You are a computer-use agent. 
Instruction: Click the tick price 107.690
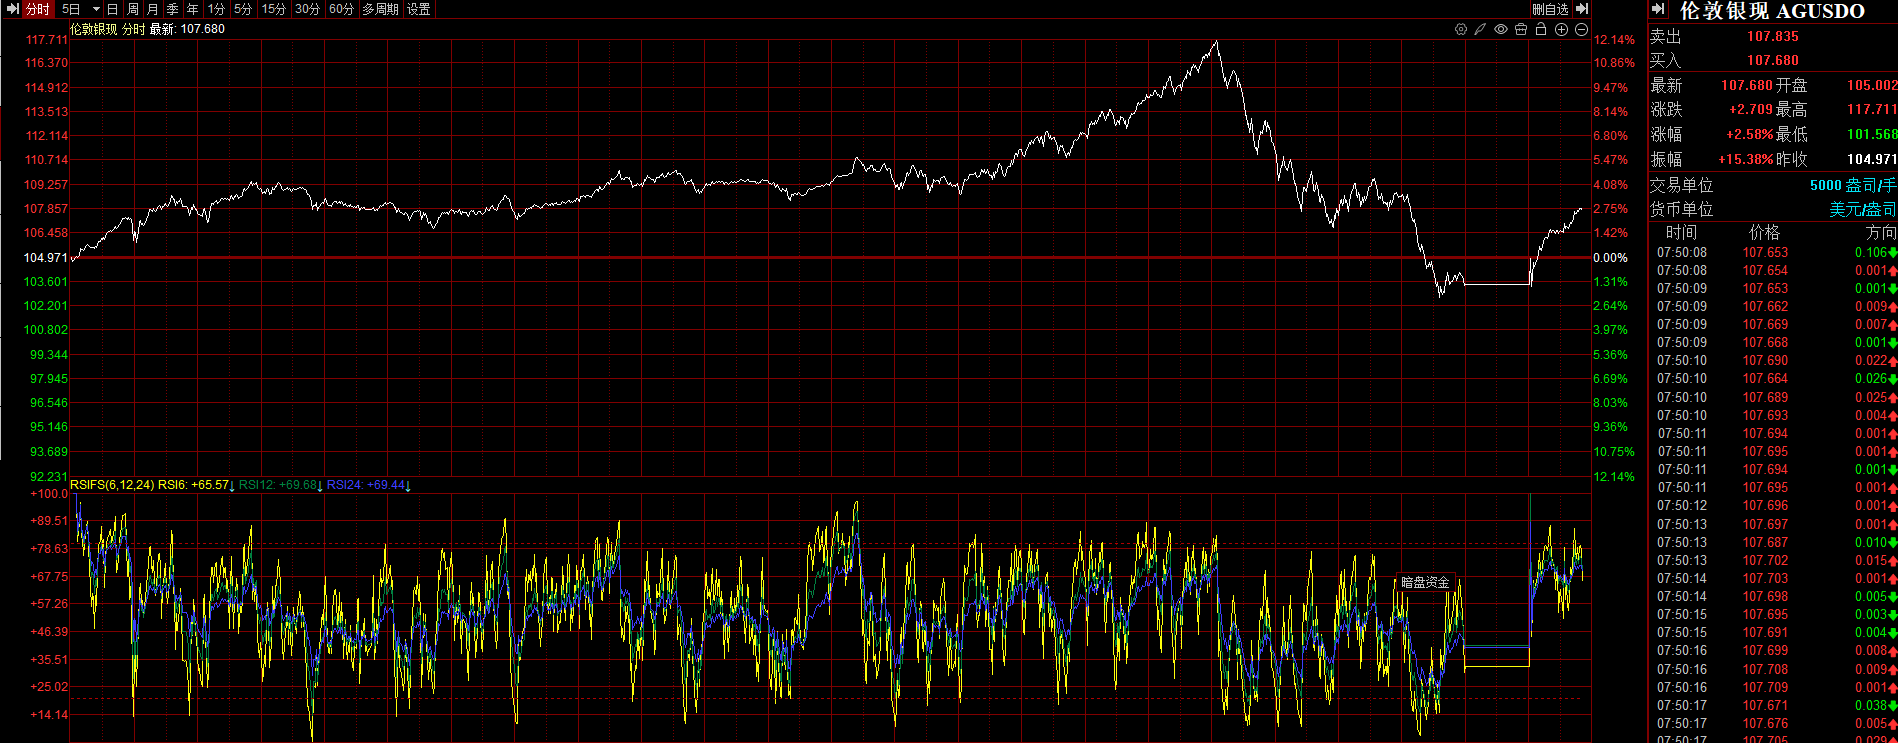click(1765, 361)
